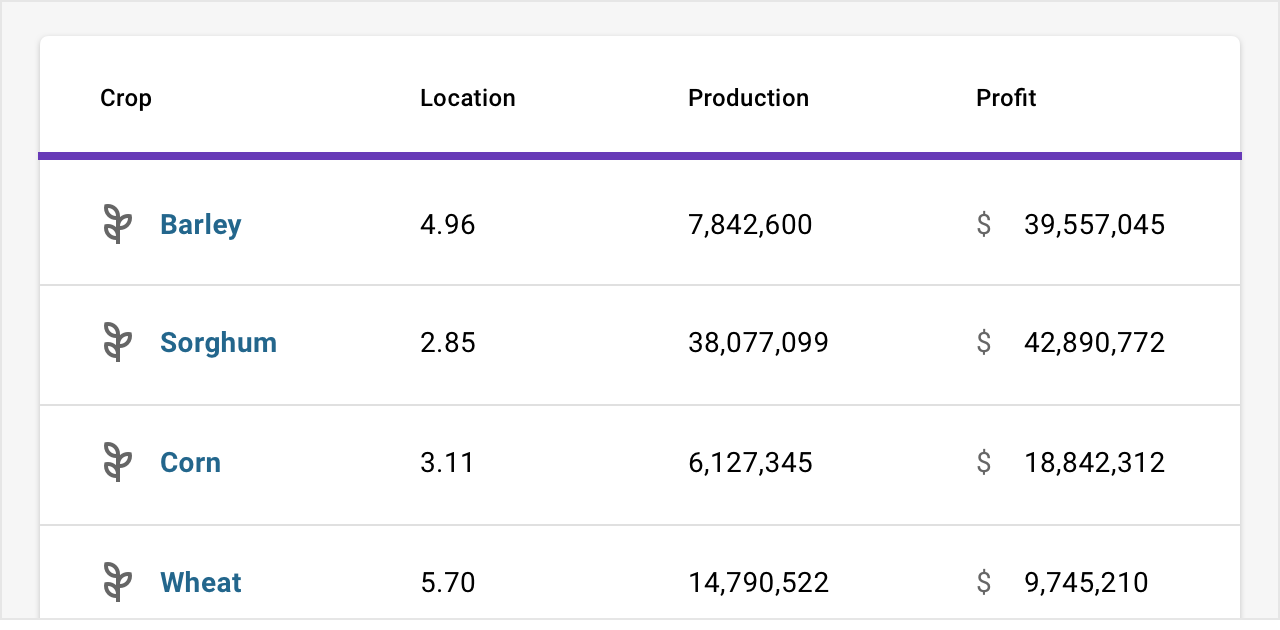Sort by the Location column header

pyautogui.click(x=467, y=98)
